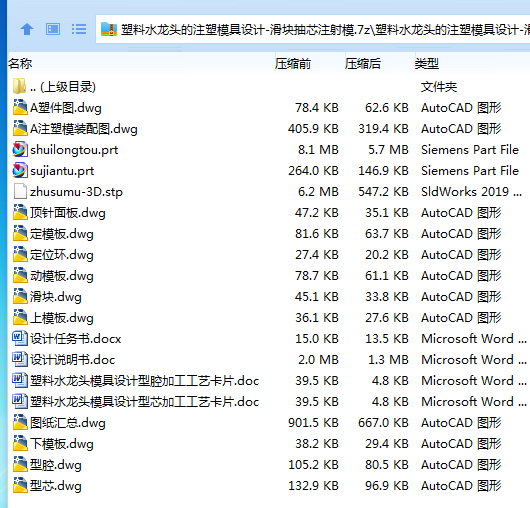
Task: Click the archive icon in the address bar
Action: point(109,29)
